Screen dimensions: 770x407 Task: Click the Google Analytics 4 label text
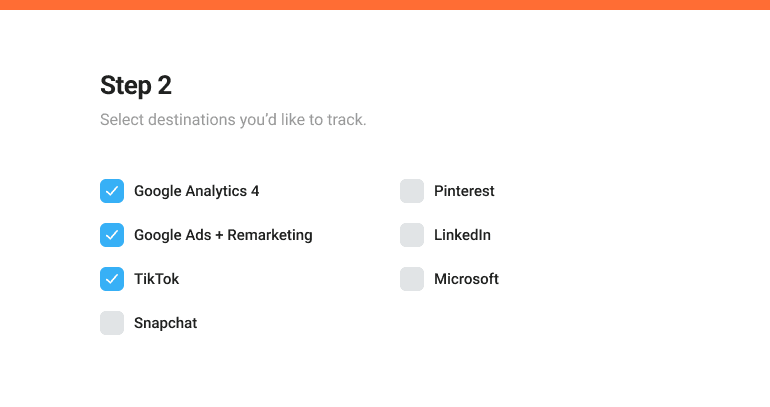pyautogui.click(x=196, y=191)
